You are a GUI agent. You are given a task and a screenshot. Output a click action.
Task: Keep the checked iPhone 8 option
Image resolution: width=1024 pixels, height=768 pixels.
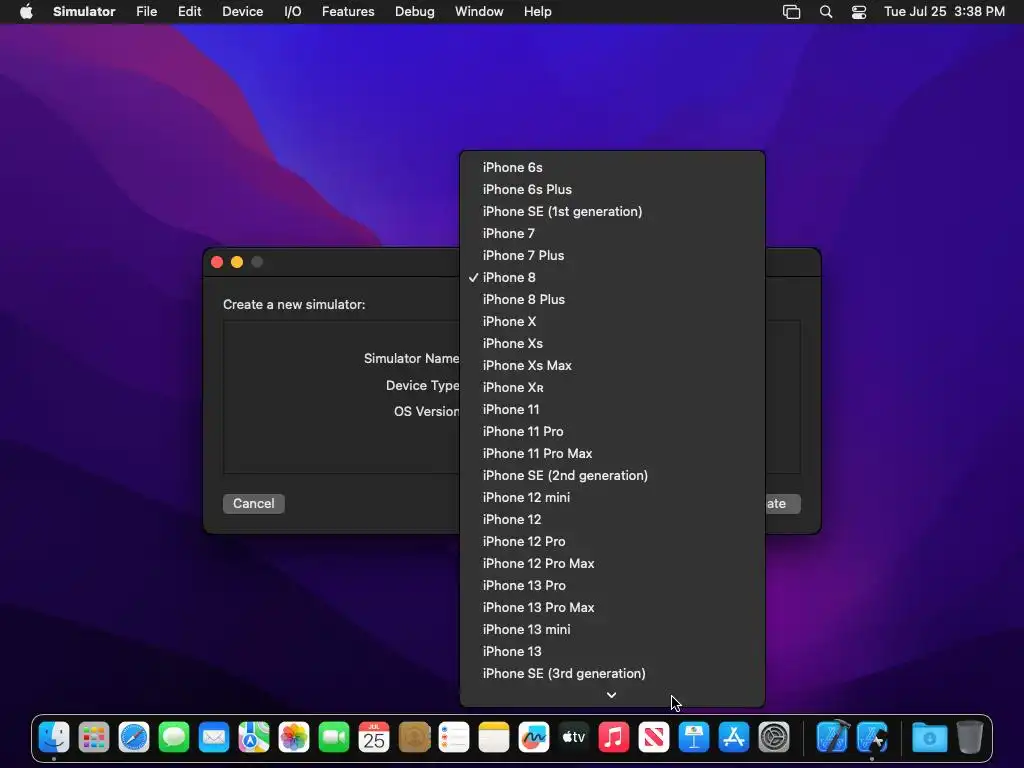(612, 278)
